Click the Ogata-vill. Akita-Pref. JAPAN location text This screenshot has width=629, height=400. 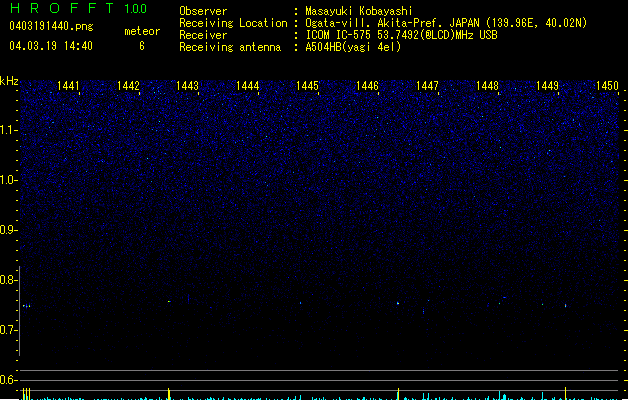(446, 23)
